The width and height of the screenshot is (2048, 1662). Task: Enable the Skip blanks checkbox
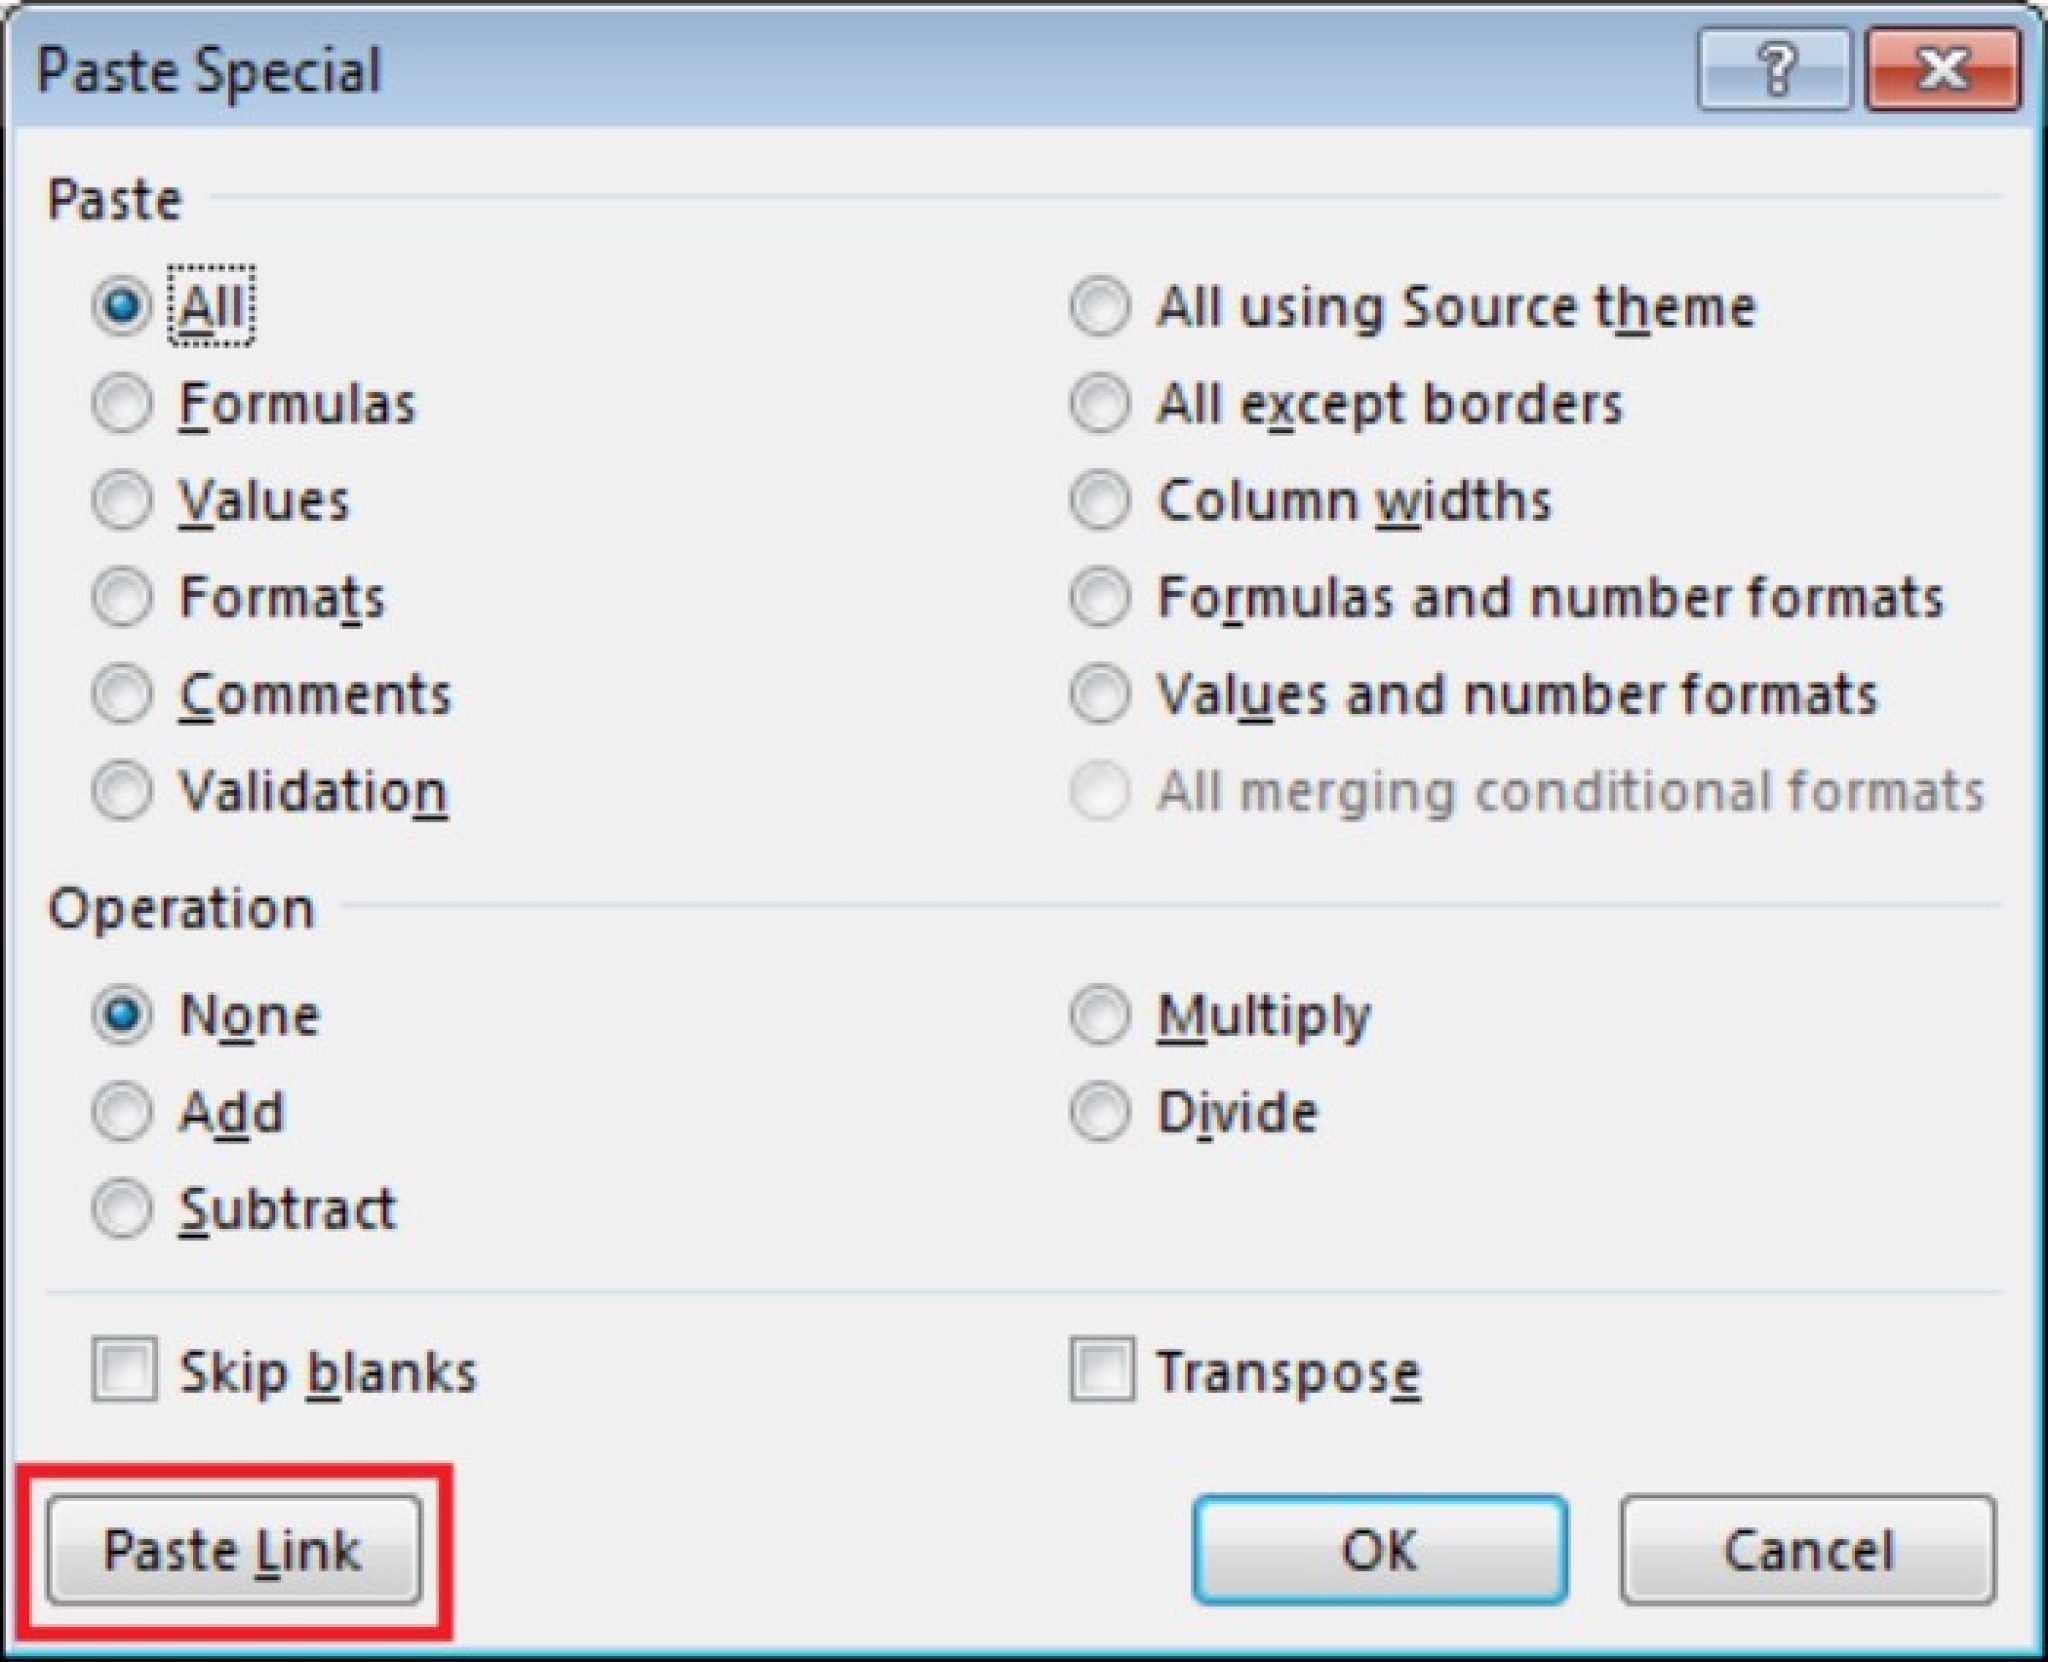(122, 1370)
